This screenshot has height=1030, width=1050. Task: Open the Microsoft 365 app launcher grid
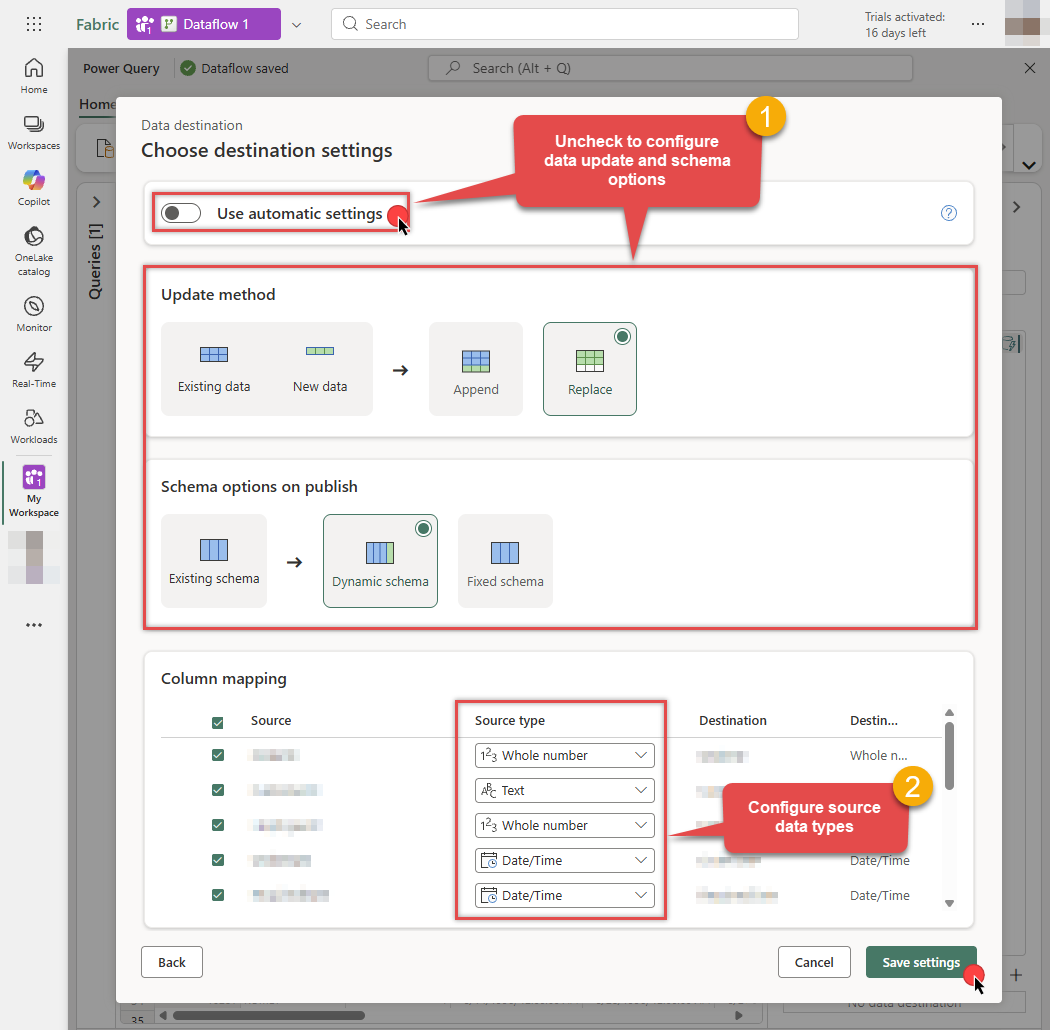[x=34, y=24]
